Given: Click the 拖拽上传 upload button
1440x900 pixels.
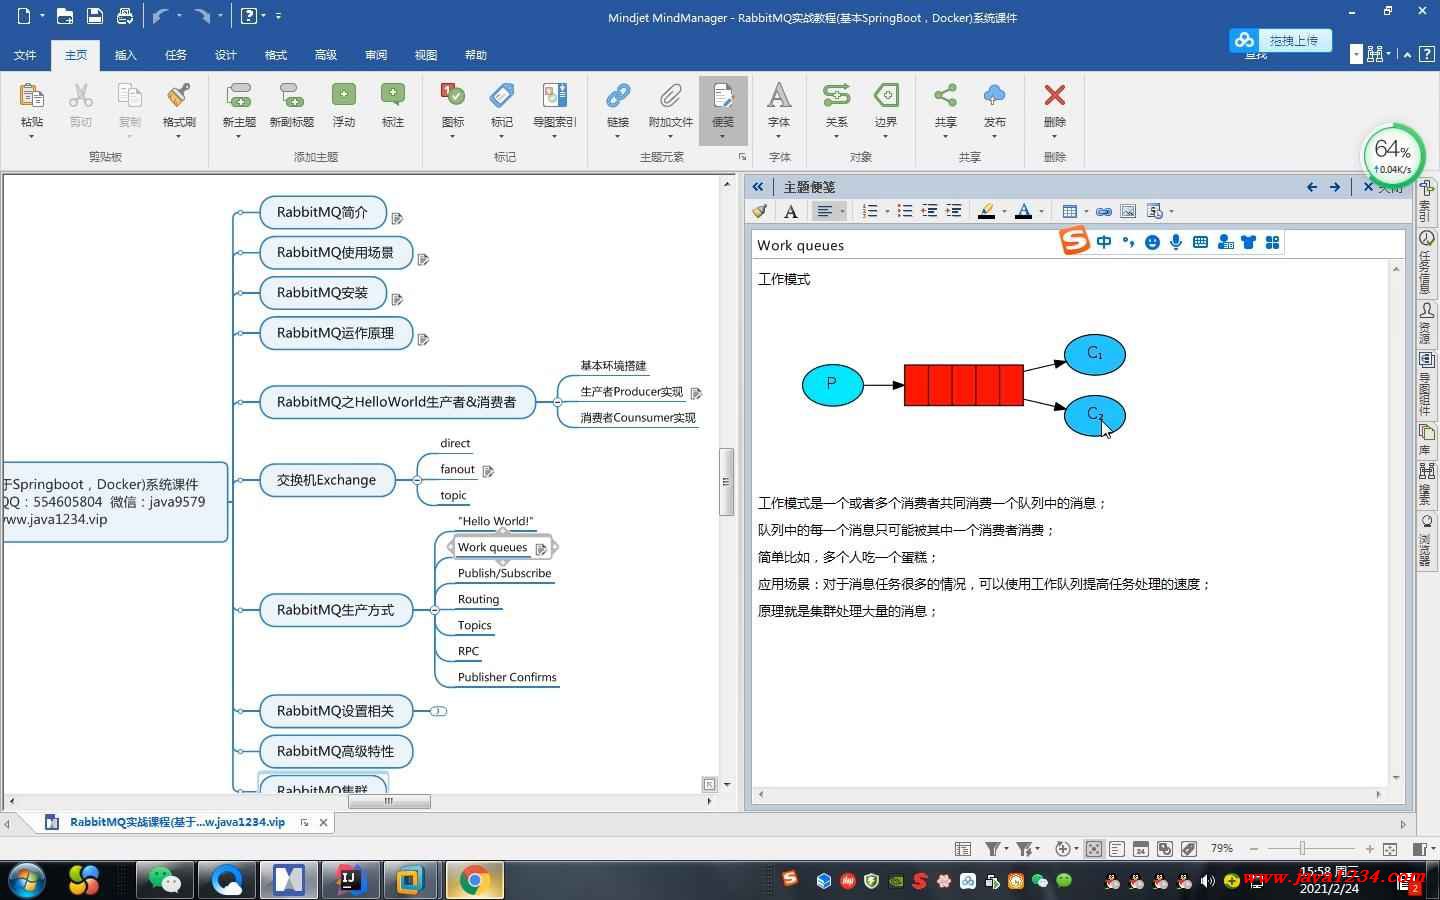Looking at the screenshot, I should (x=1280, y=40).
